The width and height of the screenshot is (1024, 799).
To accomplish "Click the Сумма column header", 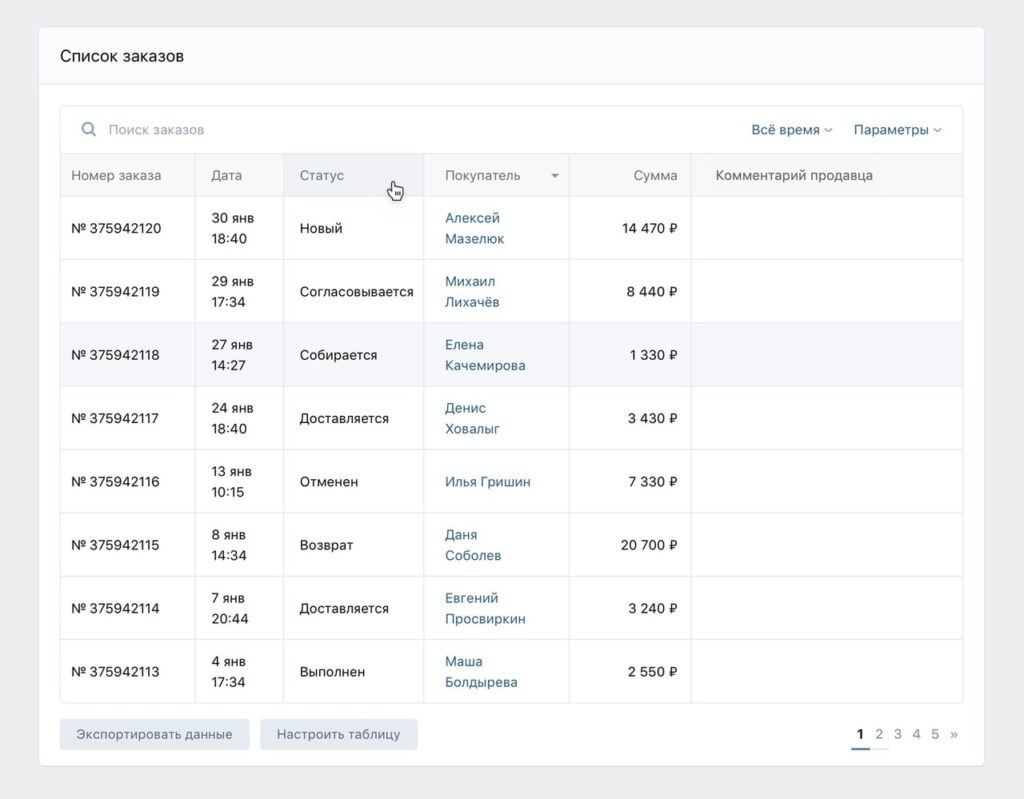I will 655,176.
